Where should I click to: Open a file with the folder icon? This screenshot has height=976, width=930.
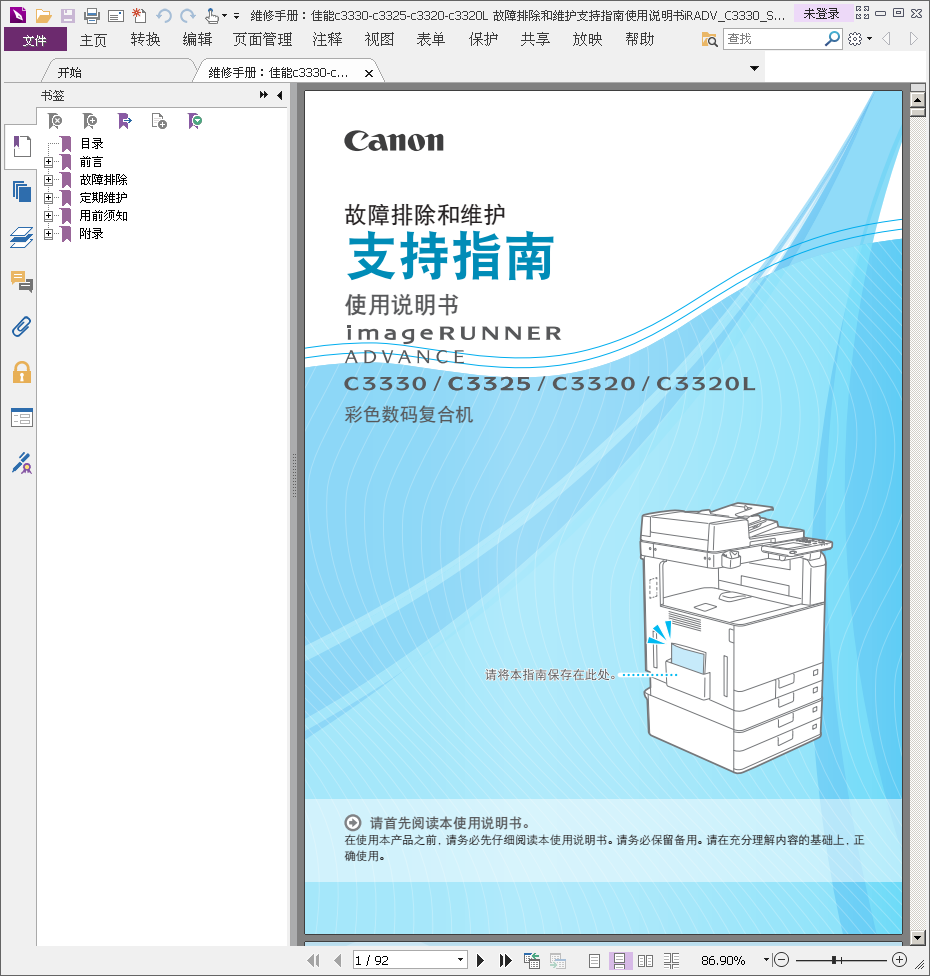43,15
